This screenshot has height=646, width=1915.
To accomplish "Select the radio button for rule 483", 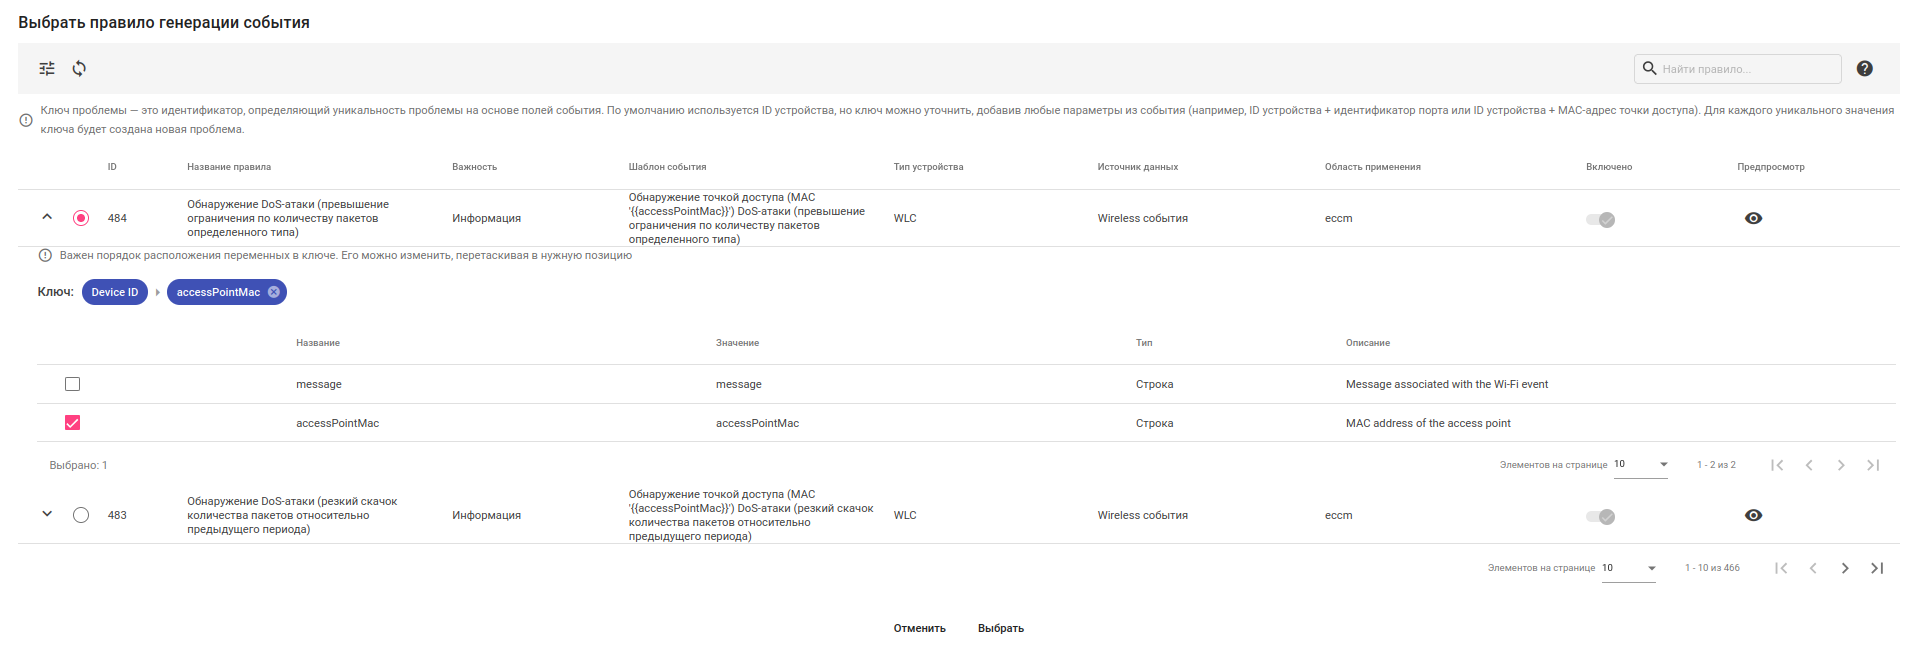I will click(81, 515).
